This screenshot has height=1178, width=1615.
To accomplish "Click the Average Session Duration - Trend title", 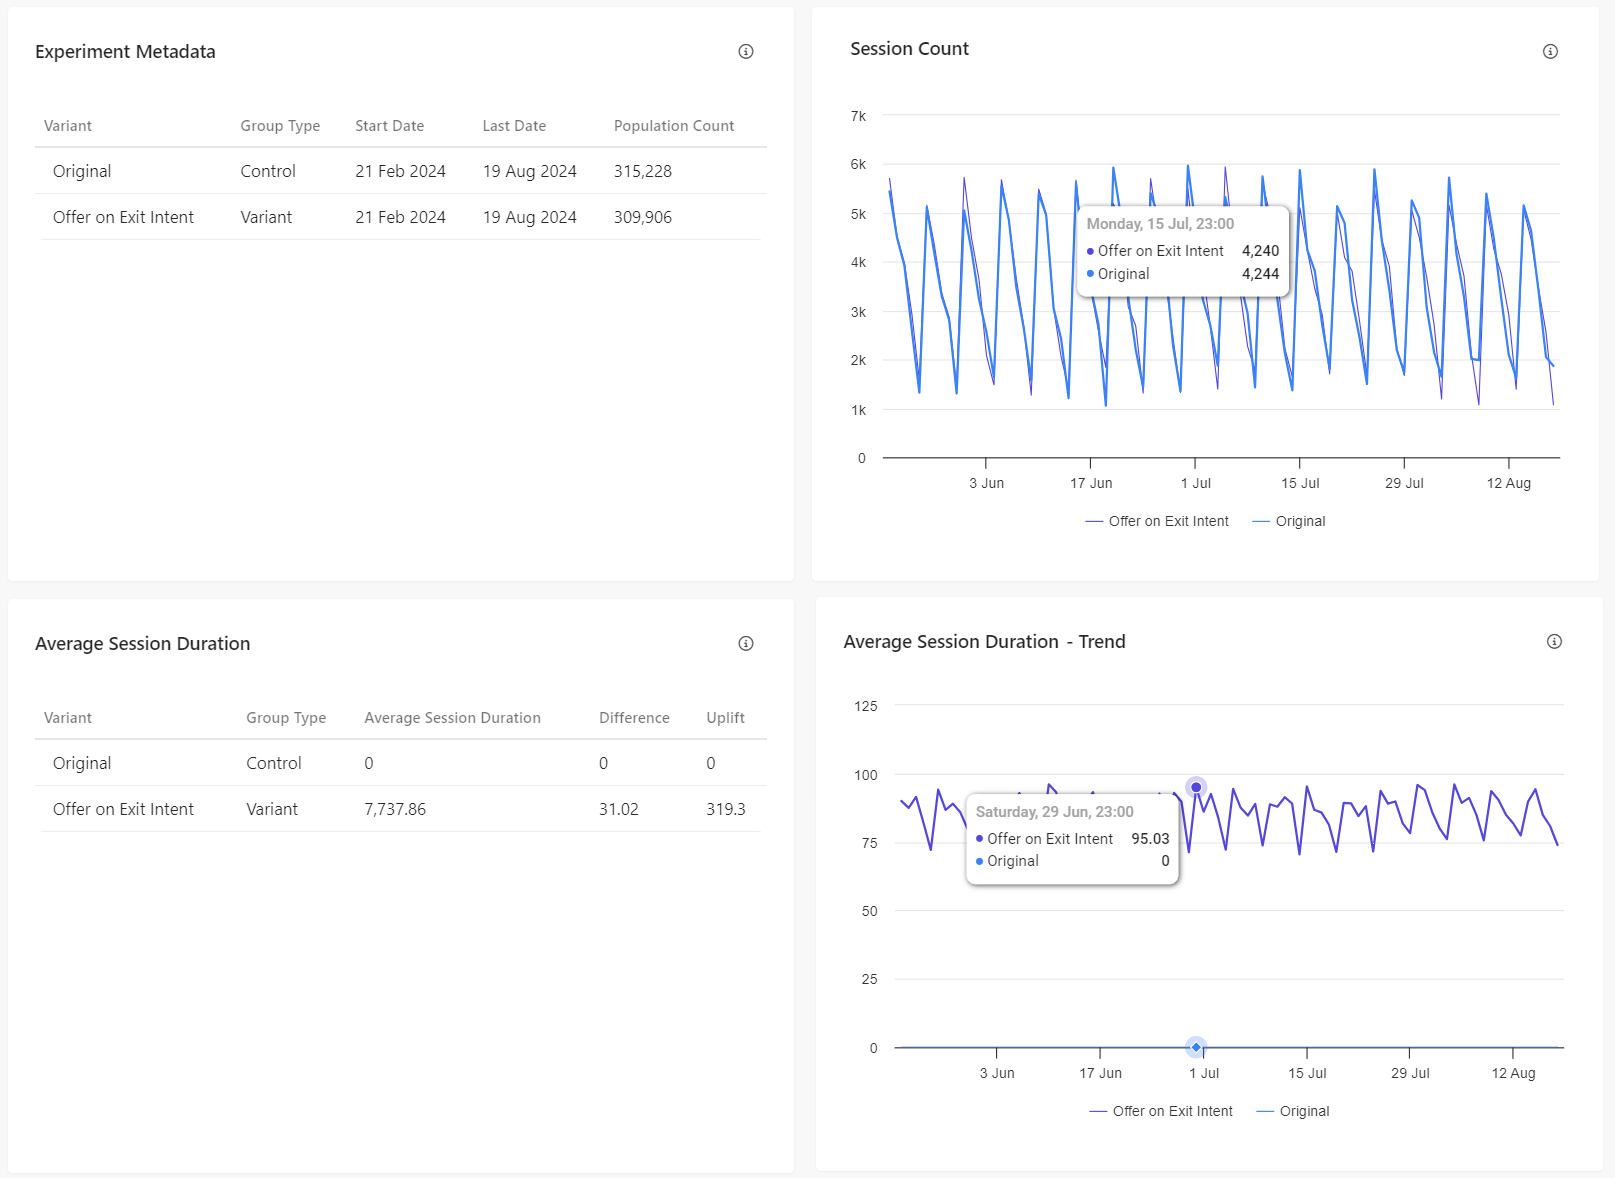I will 984,642.
